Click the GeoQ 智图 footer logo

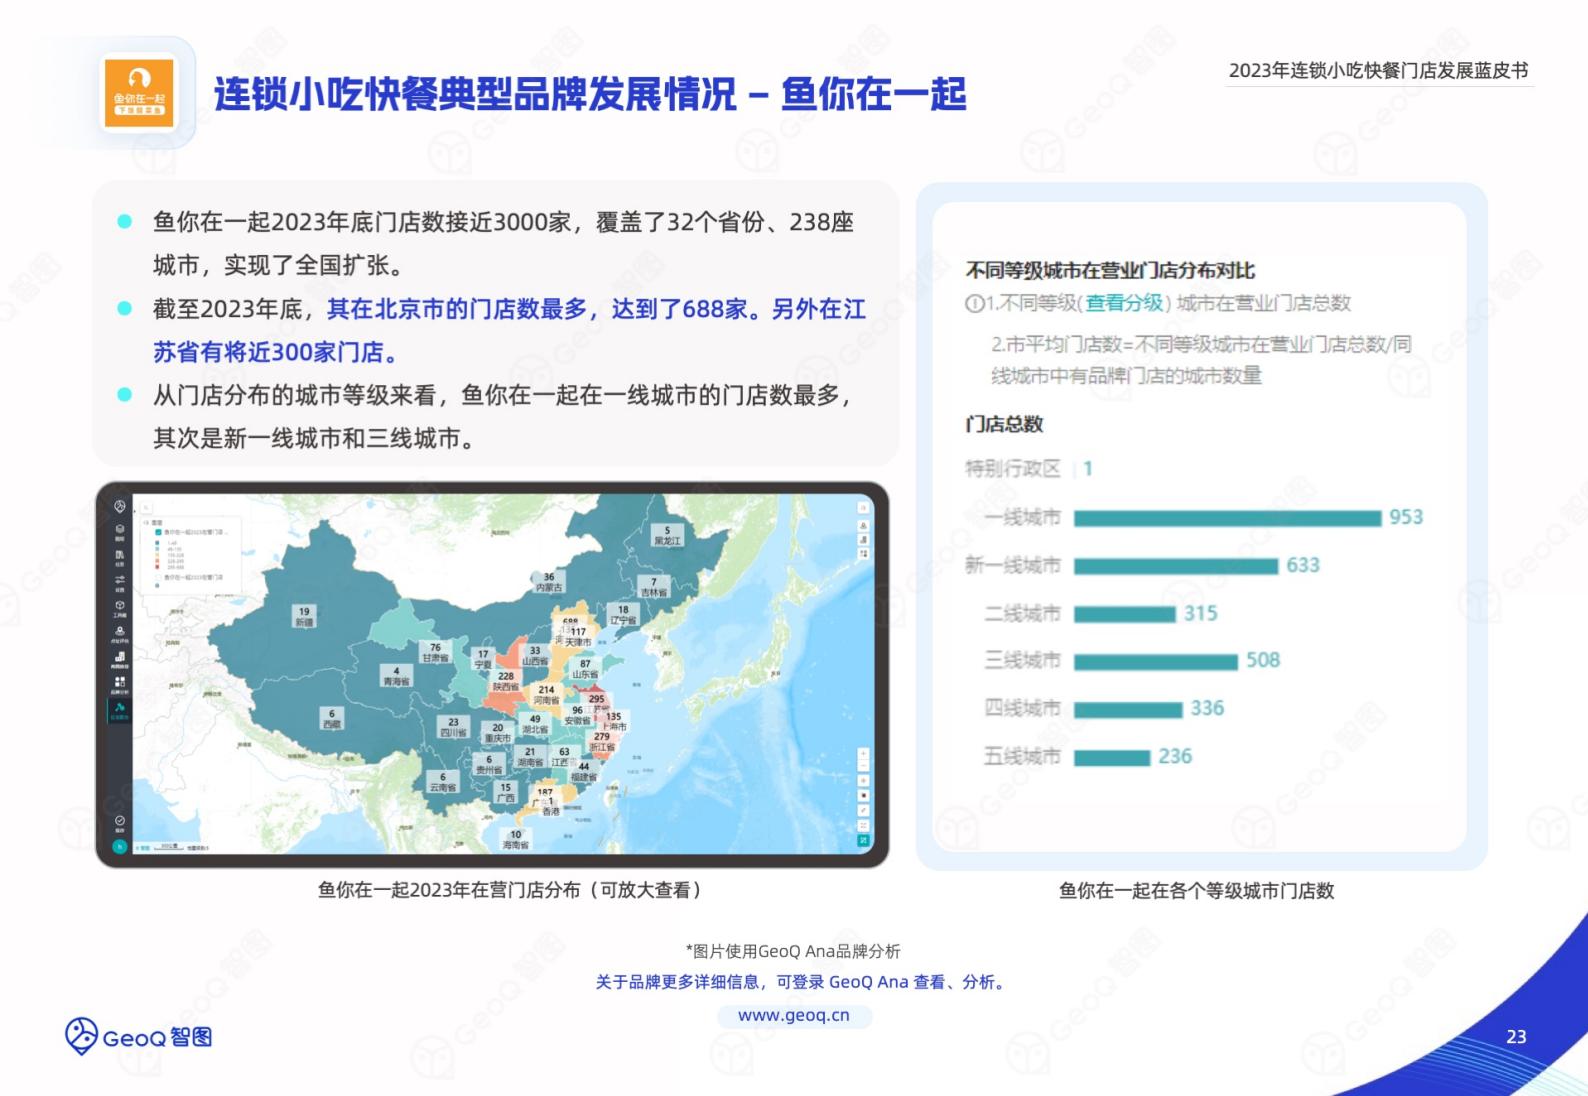(x=138, y=1037)
